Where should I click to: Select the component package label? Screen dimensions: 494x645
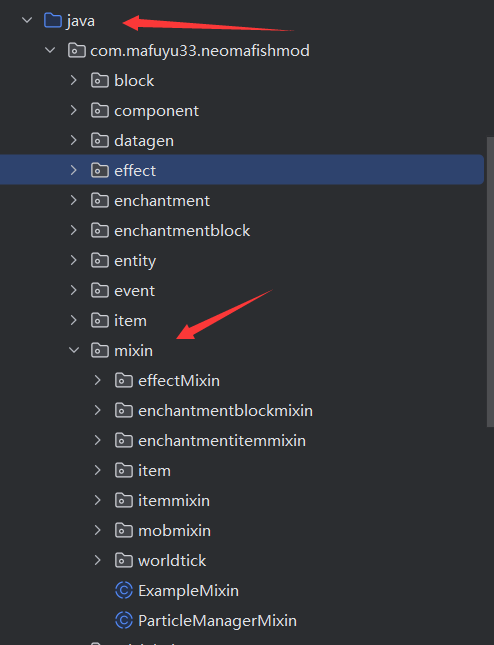point(156,111)
